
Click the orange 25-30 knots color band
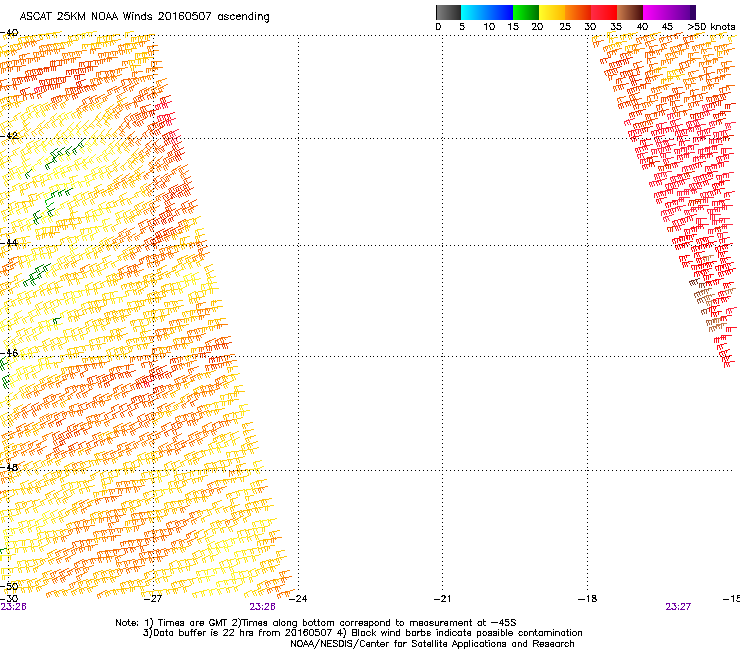[x=578, y=12]
